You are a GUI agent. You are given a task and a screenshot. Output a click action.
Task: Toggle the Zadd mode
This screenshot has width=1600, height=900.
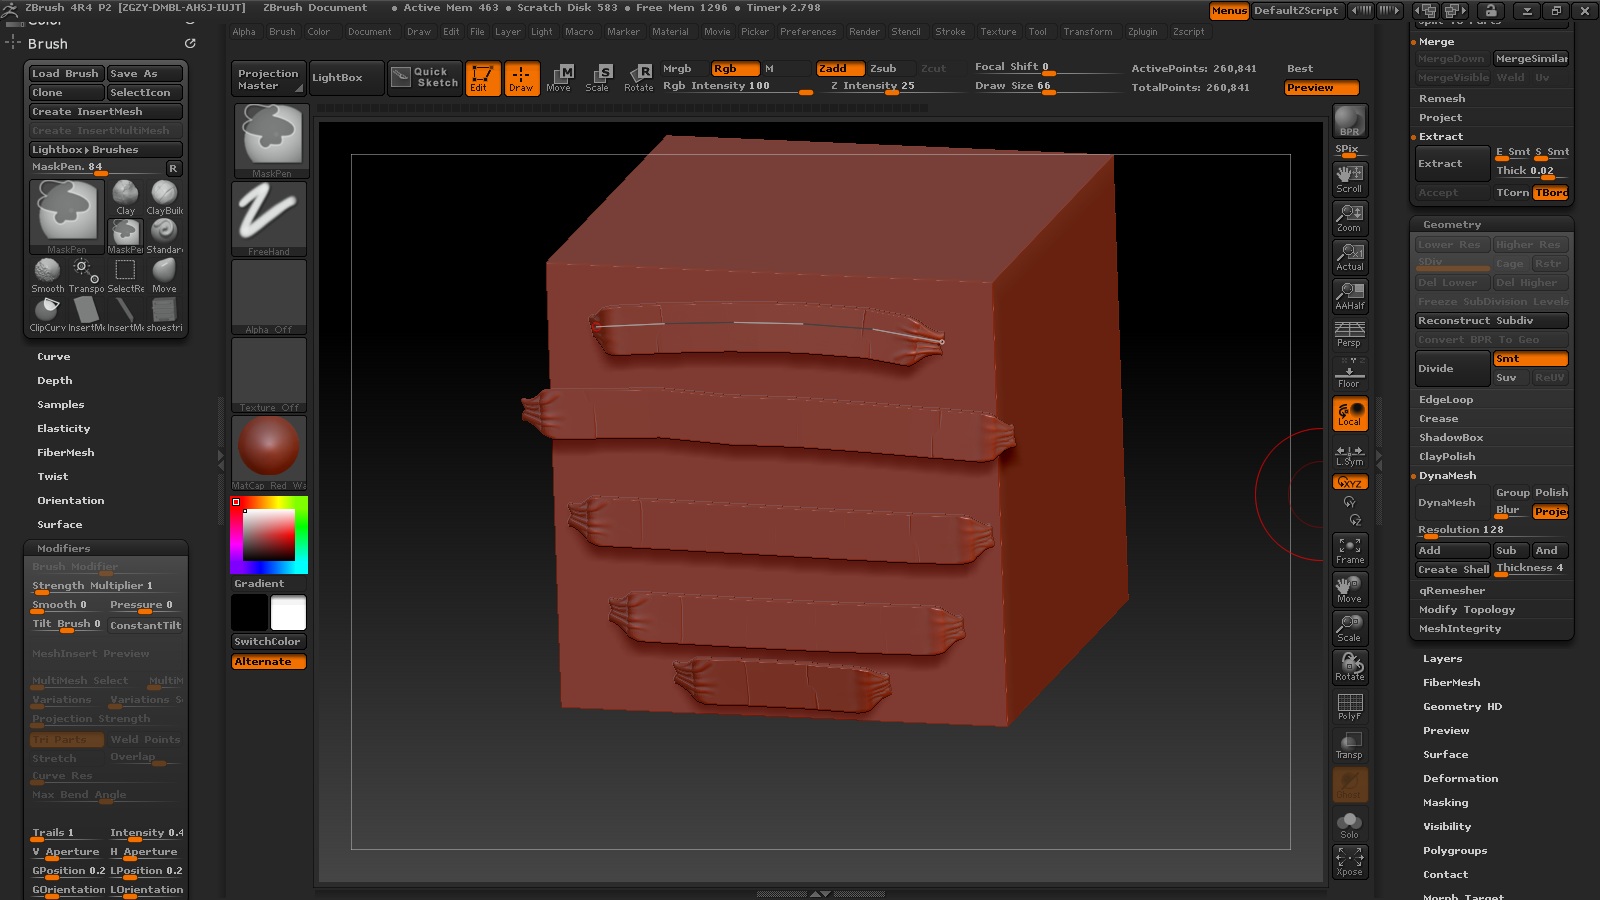pos(839,68)
